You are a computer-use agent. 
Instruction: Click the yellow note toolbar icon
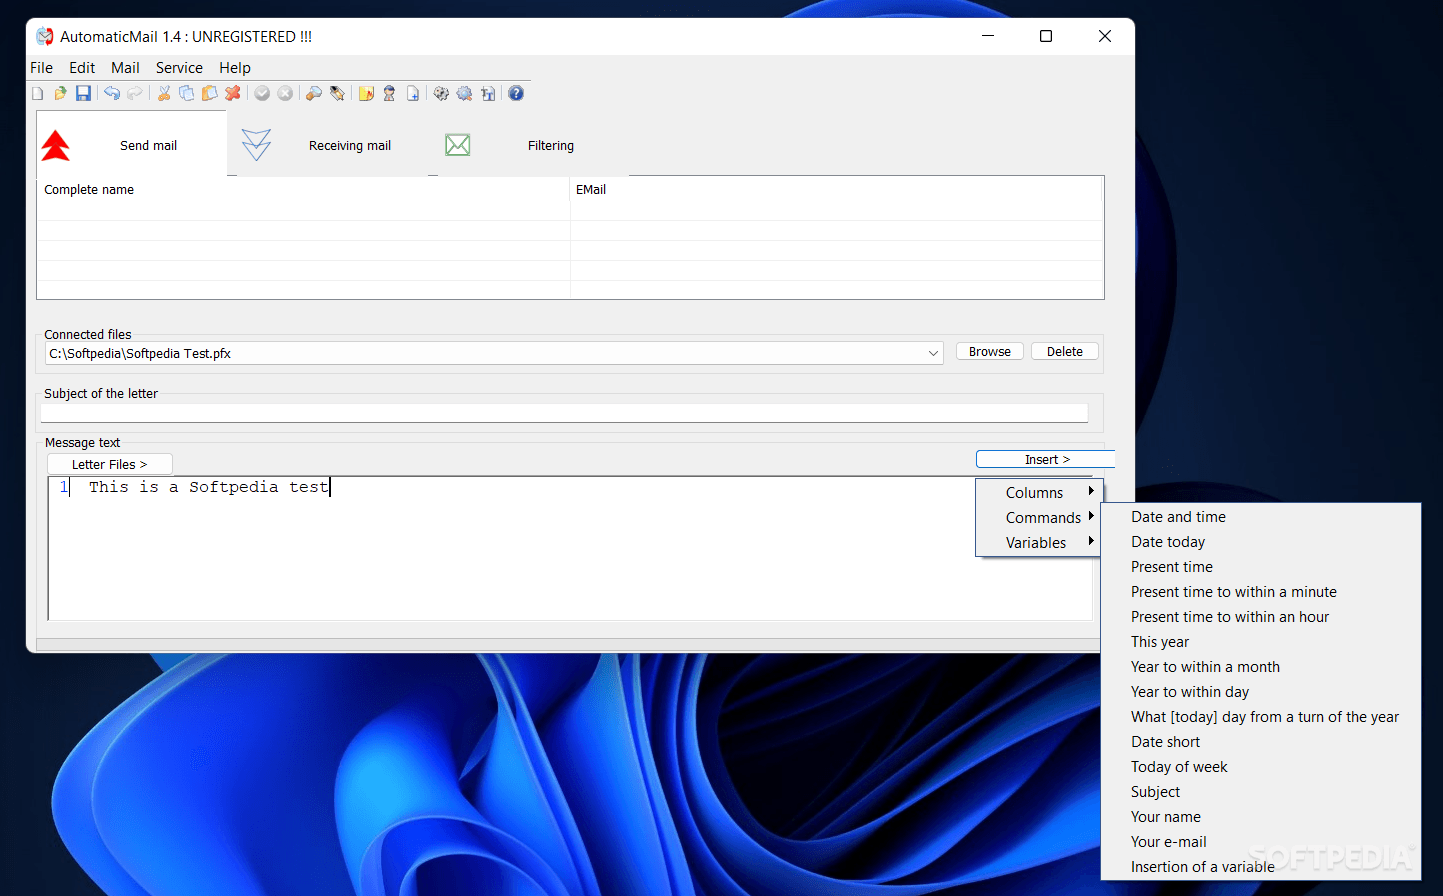point(366,93)
